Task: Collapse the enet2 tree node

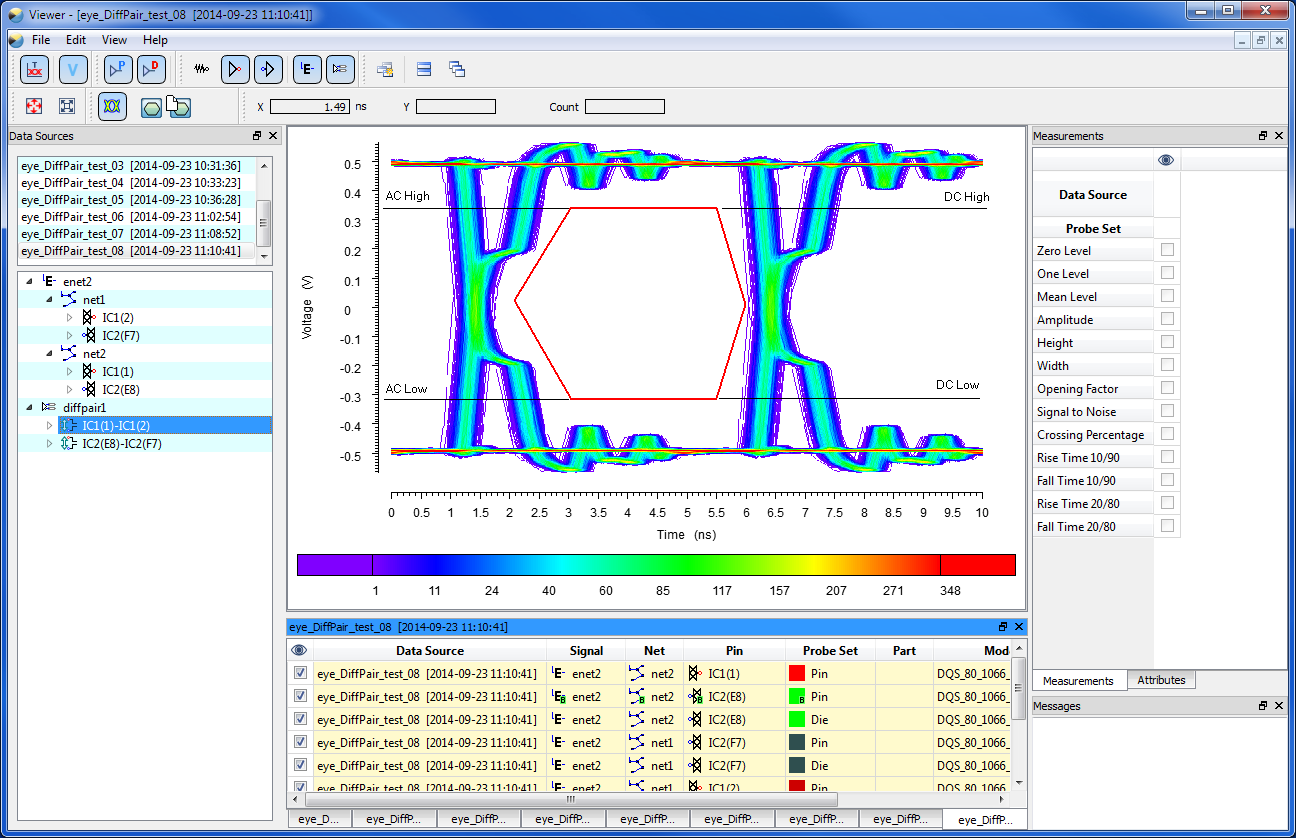Action: point(28,282)
